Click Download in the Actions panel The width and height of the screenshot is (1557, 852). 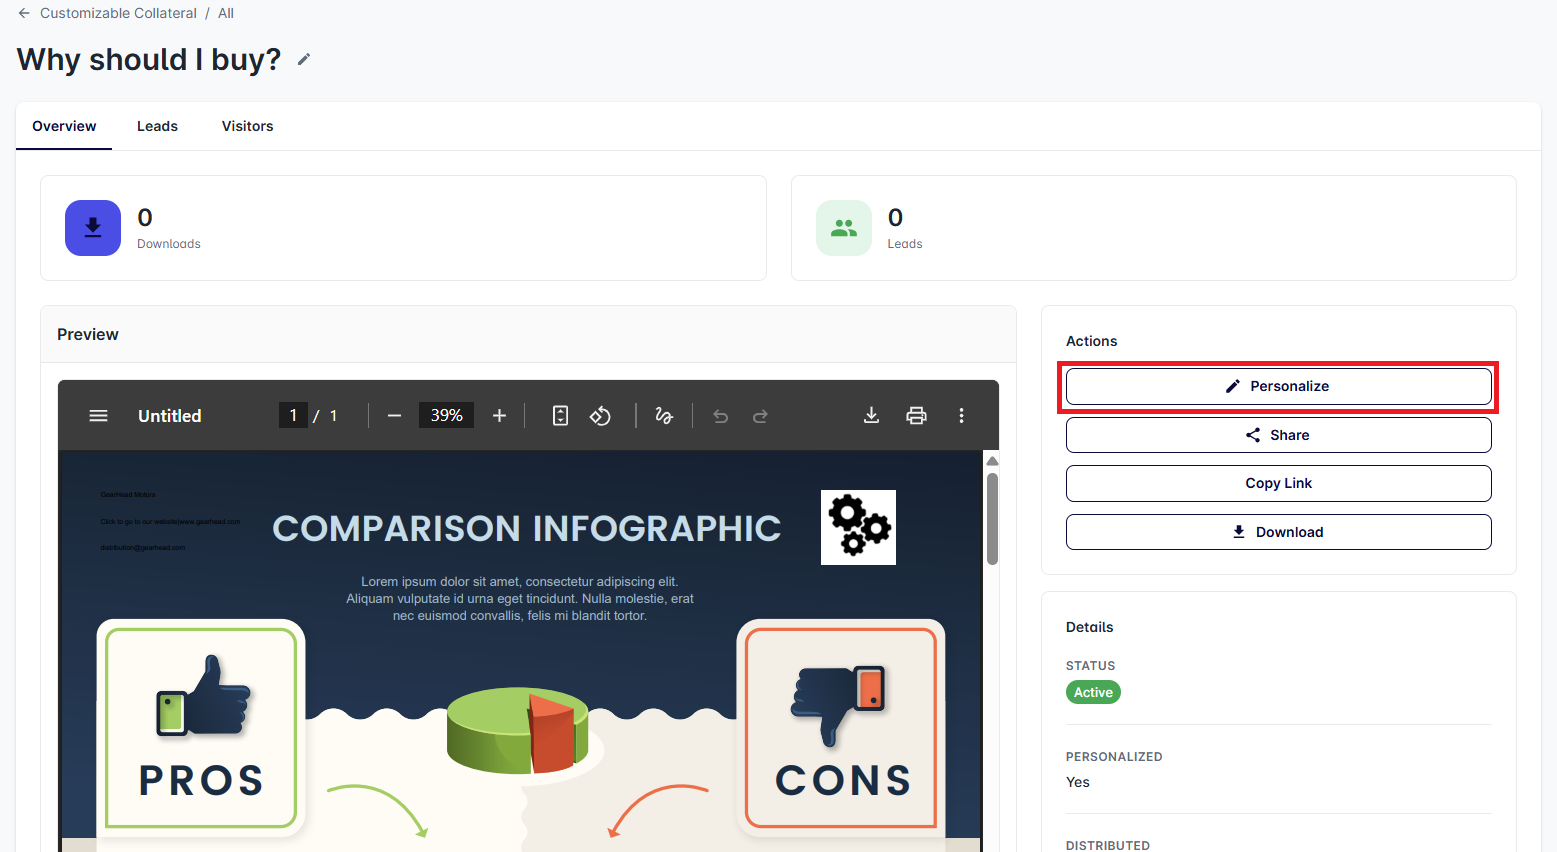tap(1278, 532)
